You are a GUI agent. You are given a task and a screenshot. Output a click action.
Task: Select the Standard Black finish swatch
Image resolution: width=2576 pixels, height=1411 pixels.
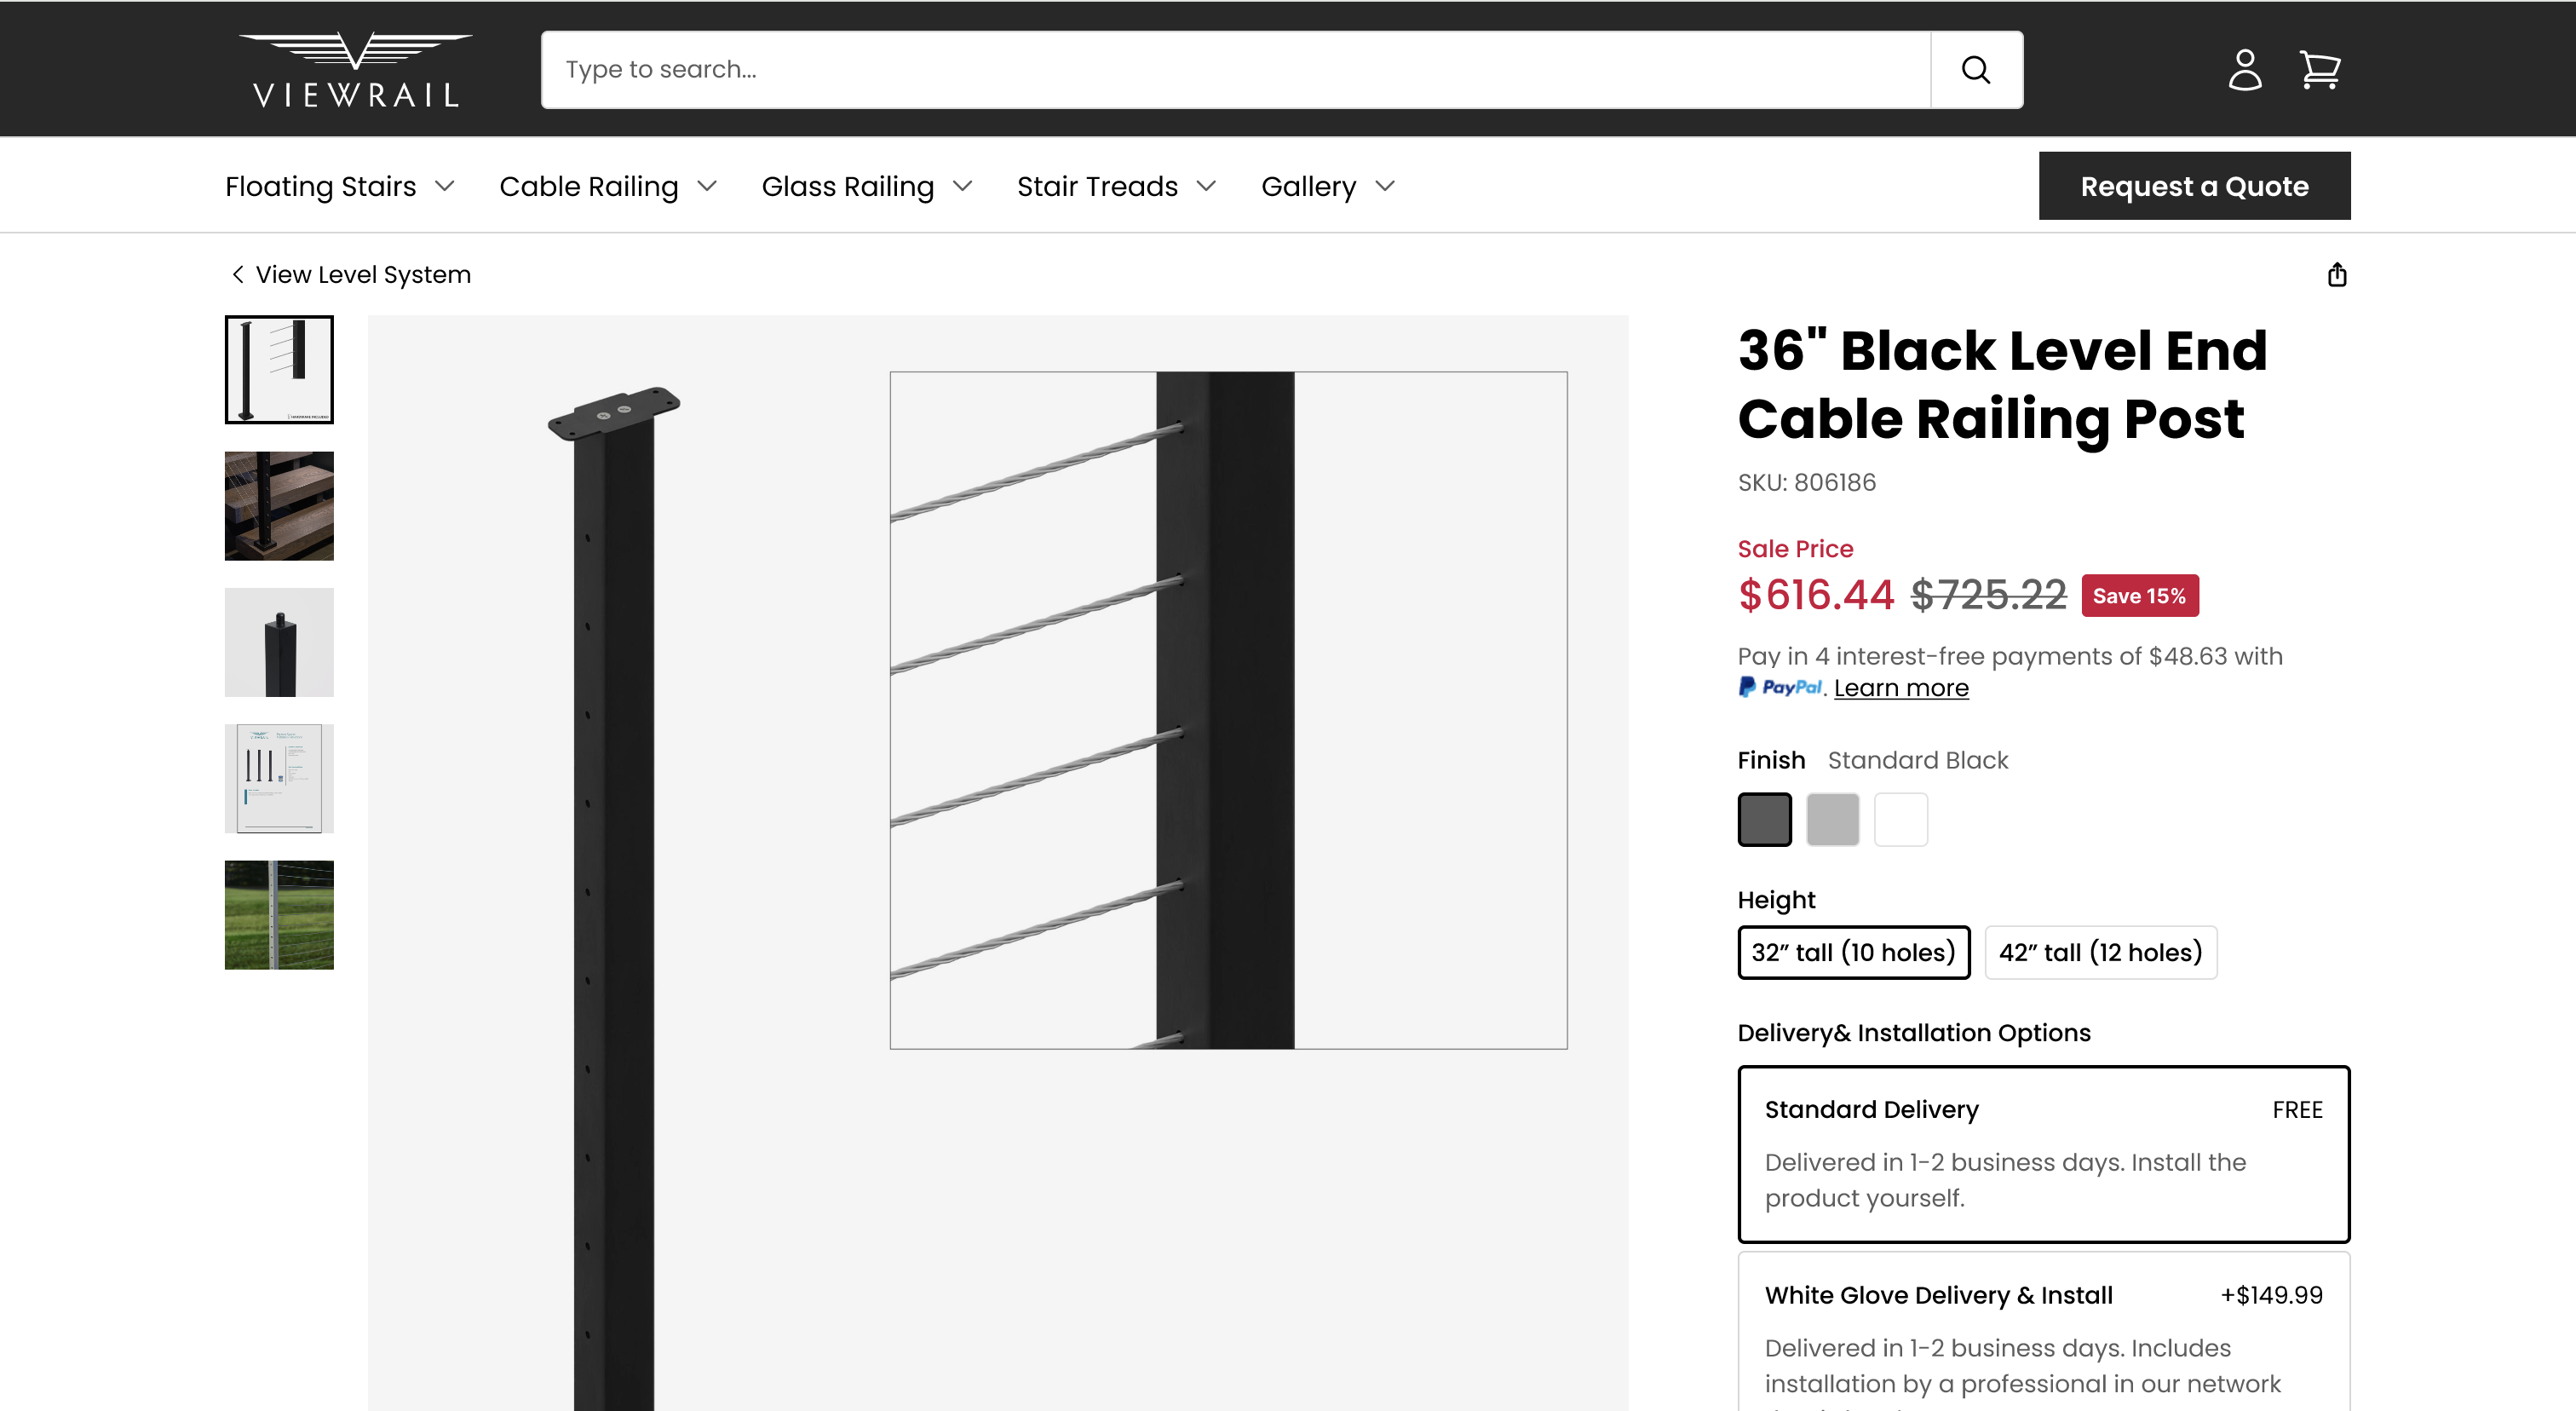(x=1765, y=819)
